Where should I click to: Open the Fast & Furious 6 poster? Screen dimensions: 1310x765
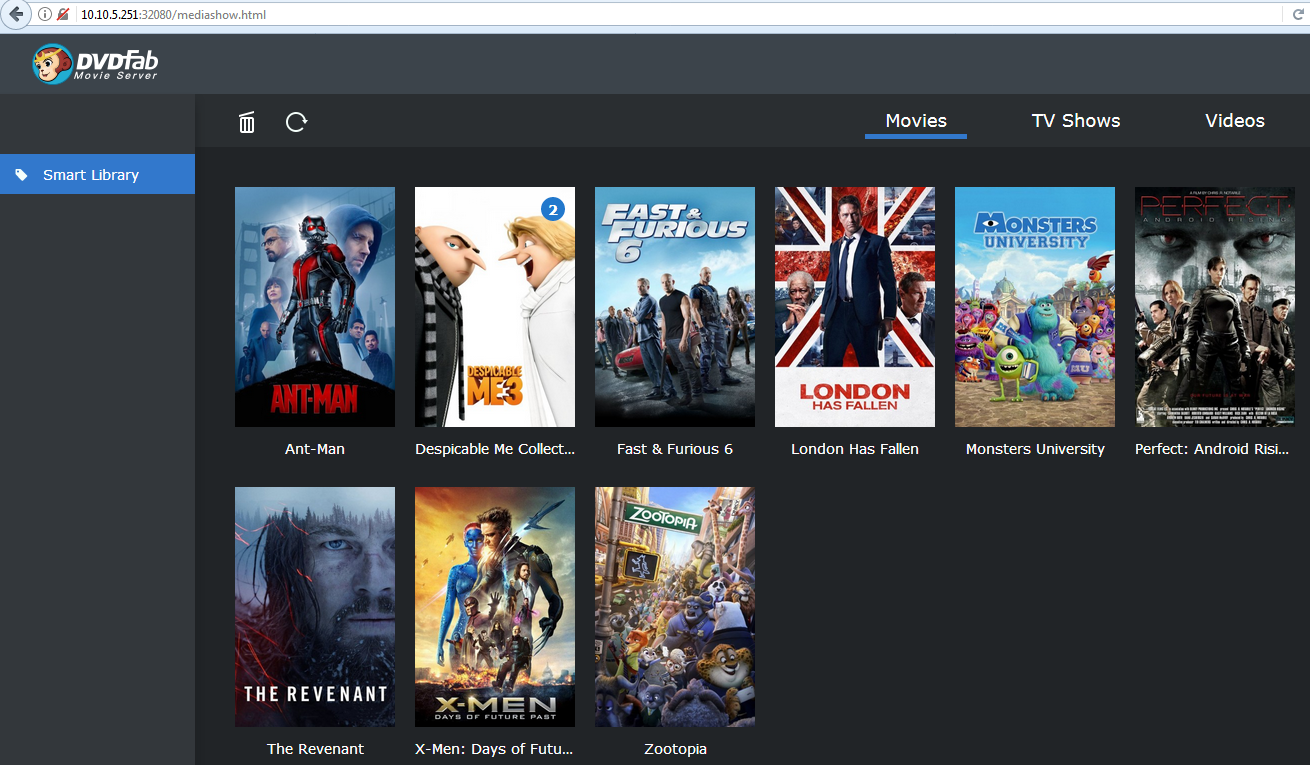coord(675,307)
